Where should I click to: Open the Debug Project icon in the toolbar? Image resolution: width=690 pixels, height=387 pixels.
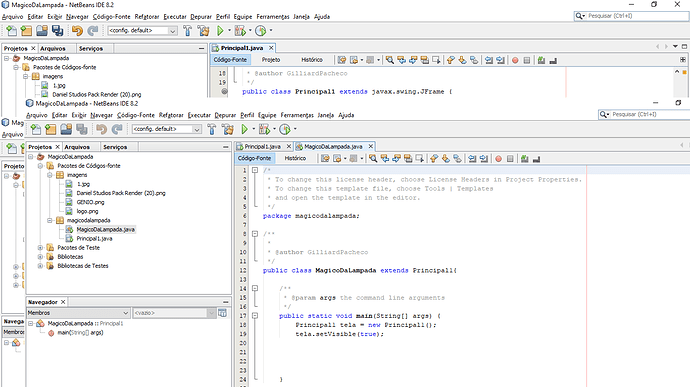(264, 129)
